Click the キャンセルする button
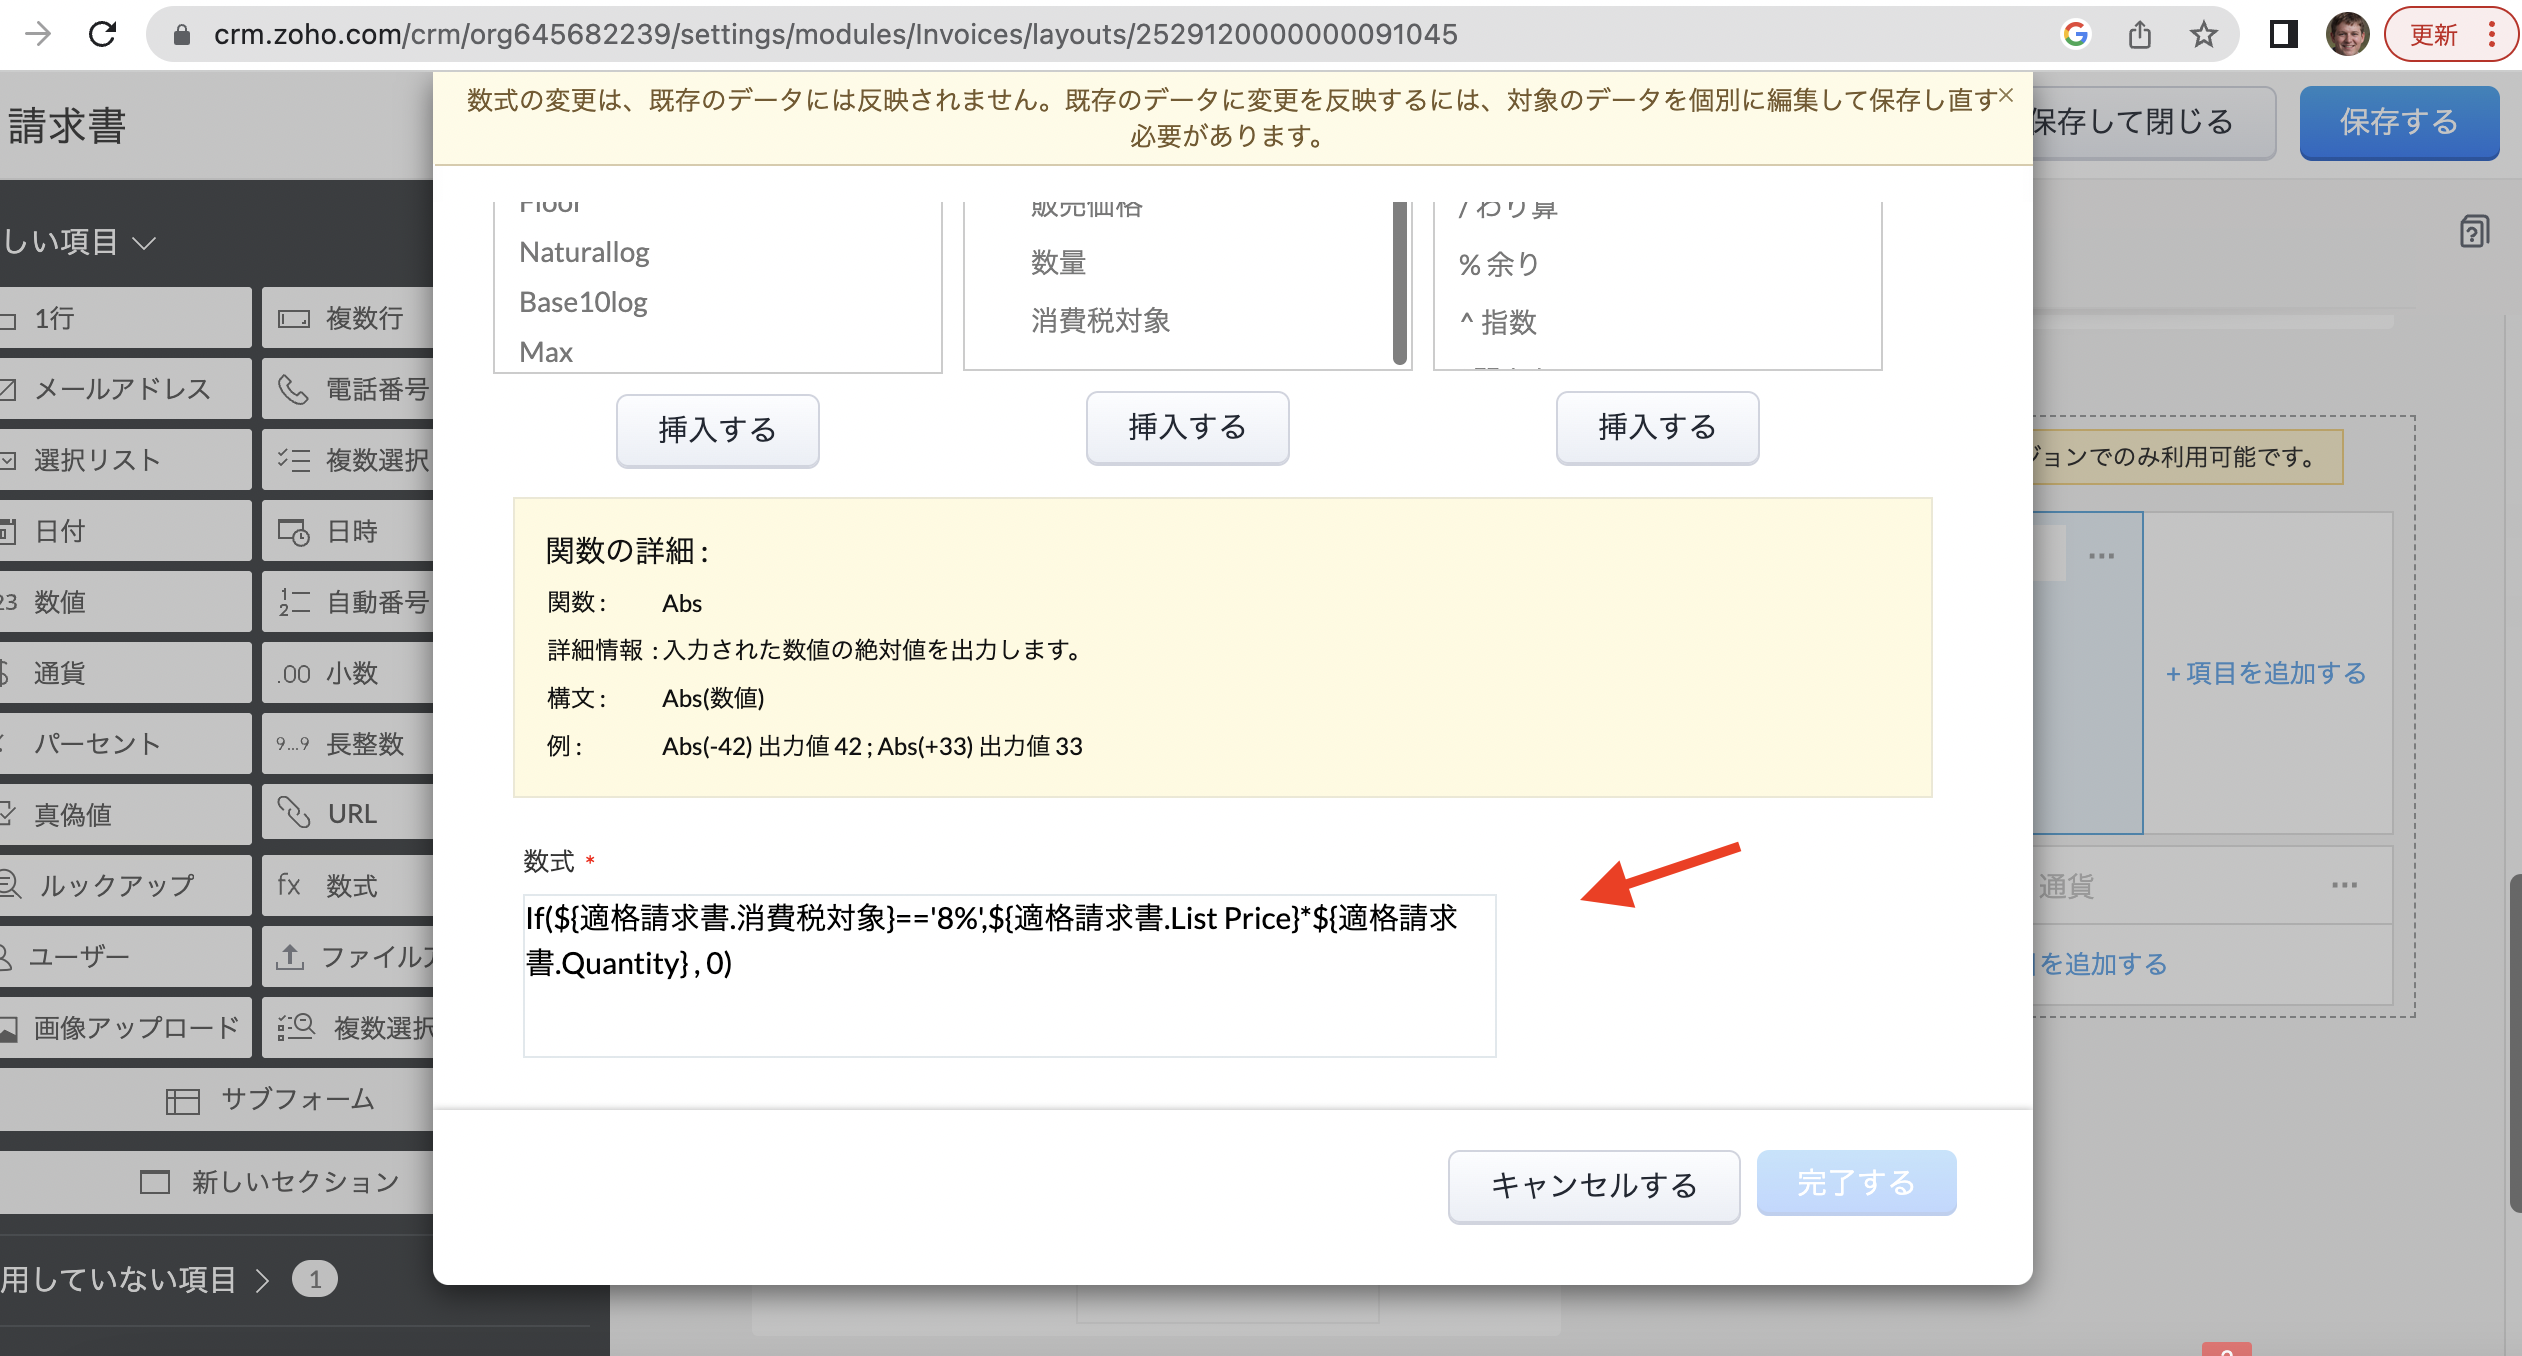The width and height of the screenshot is (2522, 1356). click(1593, 1185)
